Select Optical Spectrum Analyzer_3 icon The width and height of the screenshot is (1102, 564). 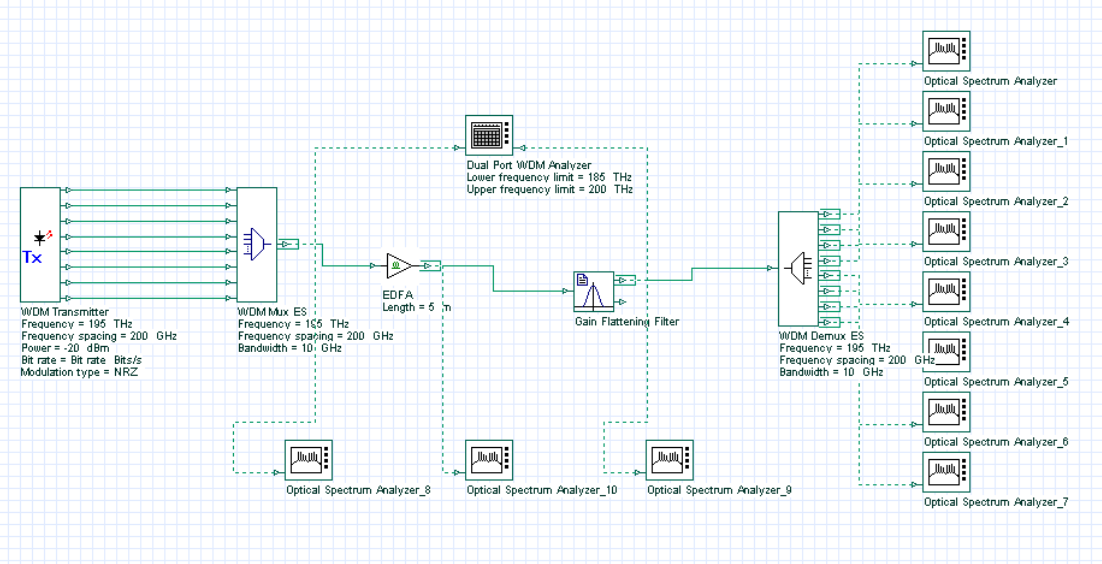click(947, 231)
